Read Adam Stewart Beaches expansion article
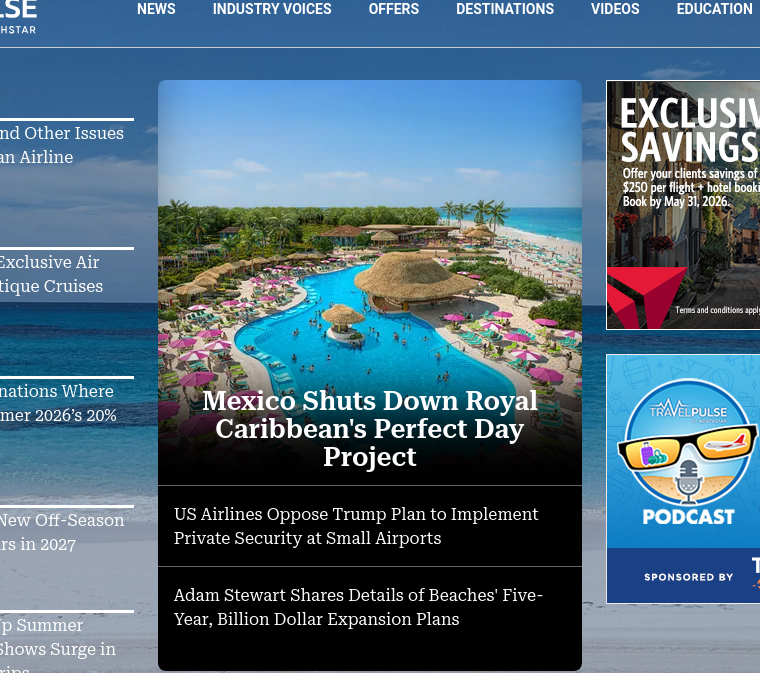The height and width of the screenshot is (673, 760). point(358,607)
